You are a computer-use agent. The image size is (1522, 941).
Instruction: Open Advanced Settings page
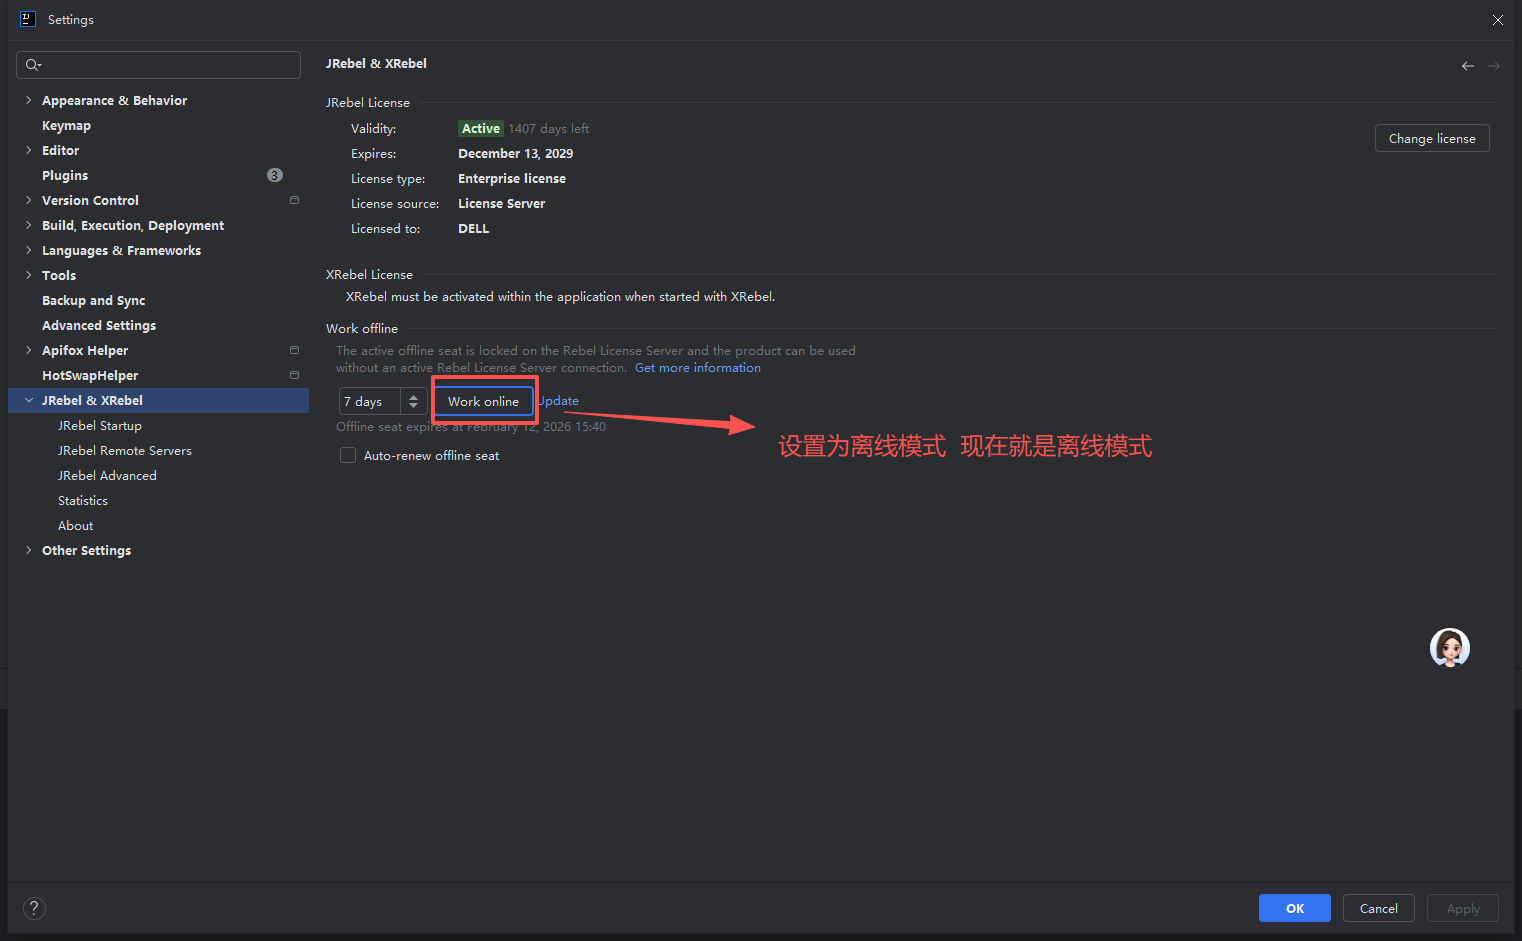tap(99, 325)
